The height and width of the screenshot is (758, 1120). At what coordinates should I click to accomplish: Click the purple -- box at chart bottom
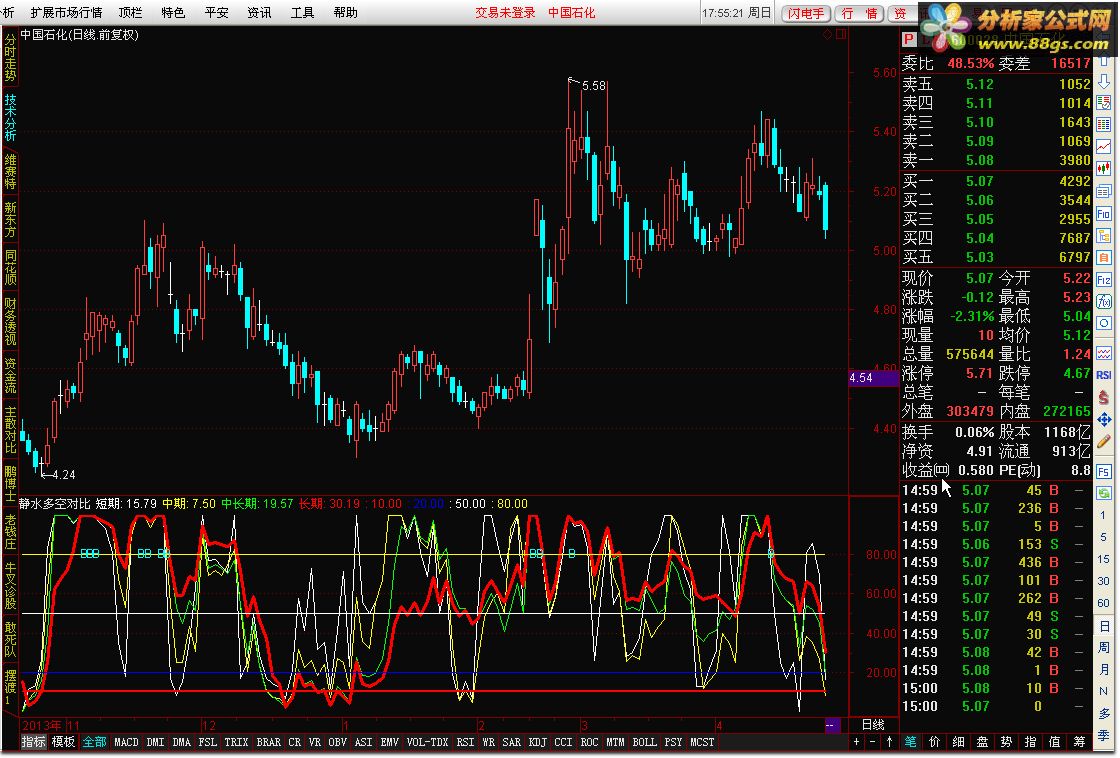(x=832, y=724)
